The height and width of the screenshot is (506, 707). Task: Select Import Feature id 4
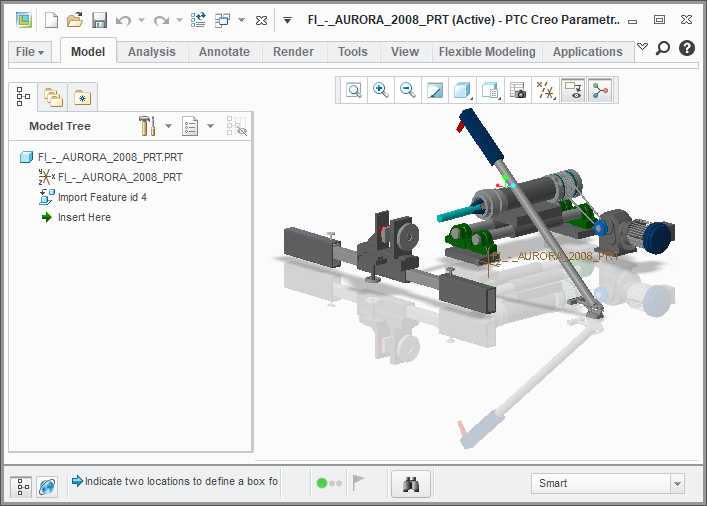tap(93, 197)
